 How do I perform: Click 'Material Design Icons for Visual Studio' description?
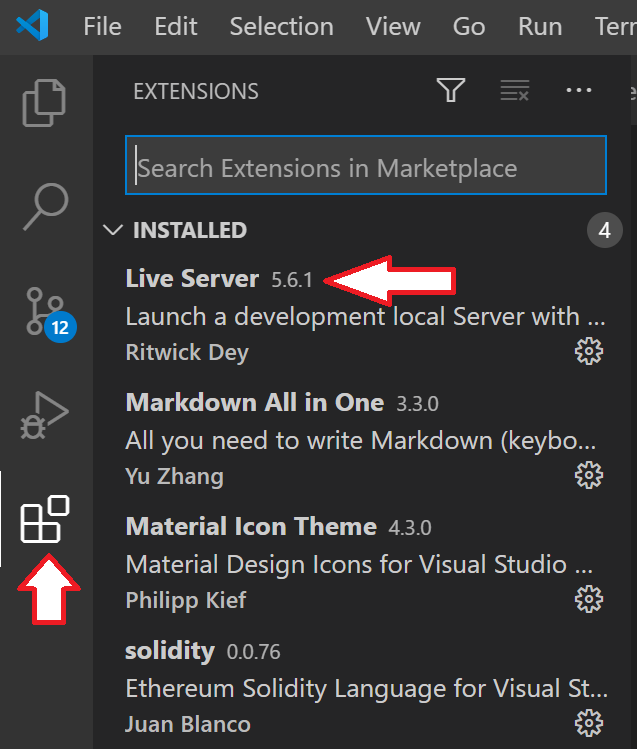click(359, 565)
